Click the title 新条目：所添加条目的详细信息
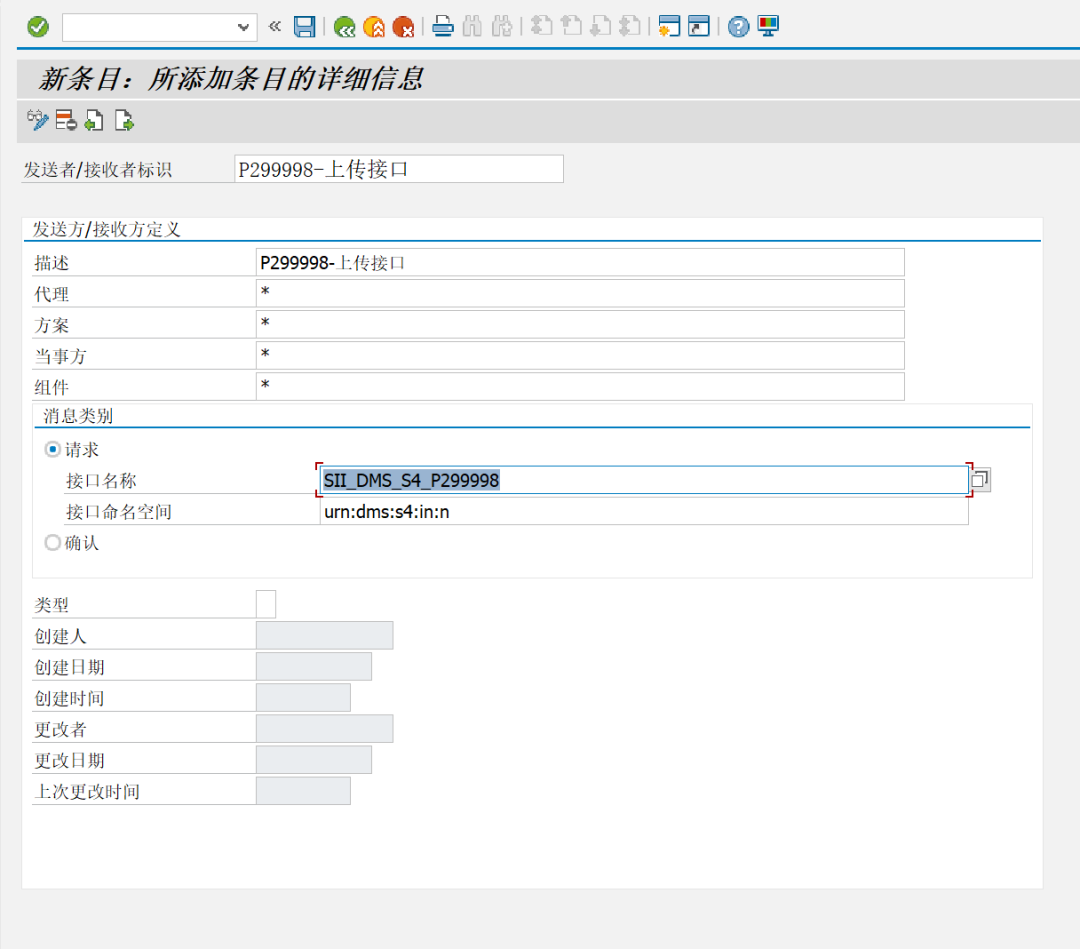1080x949 pixels. tap(231, 79)
